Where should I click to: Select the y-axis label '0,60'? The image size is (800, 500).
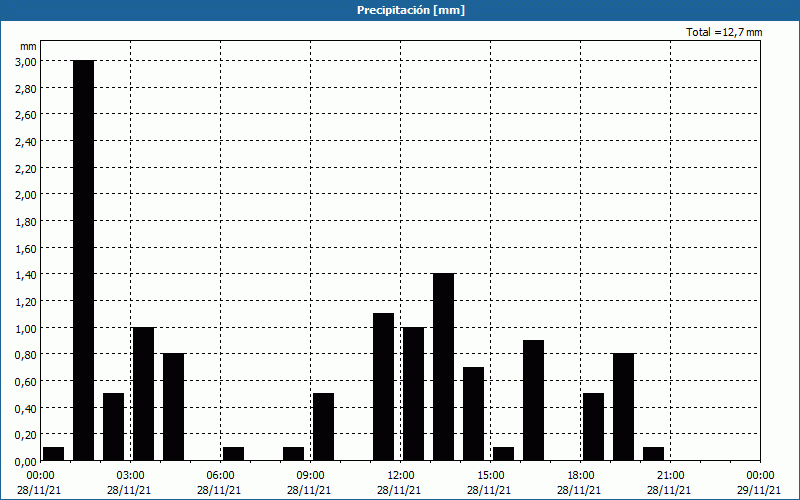pos(27,382)
